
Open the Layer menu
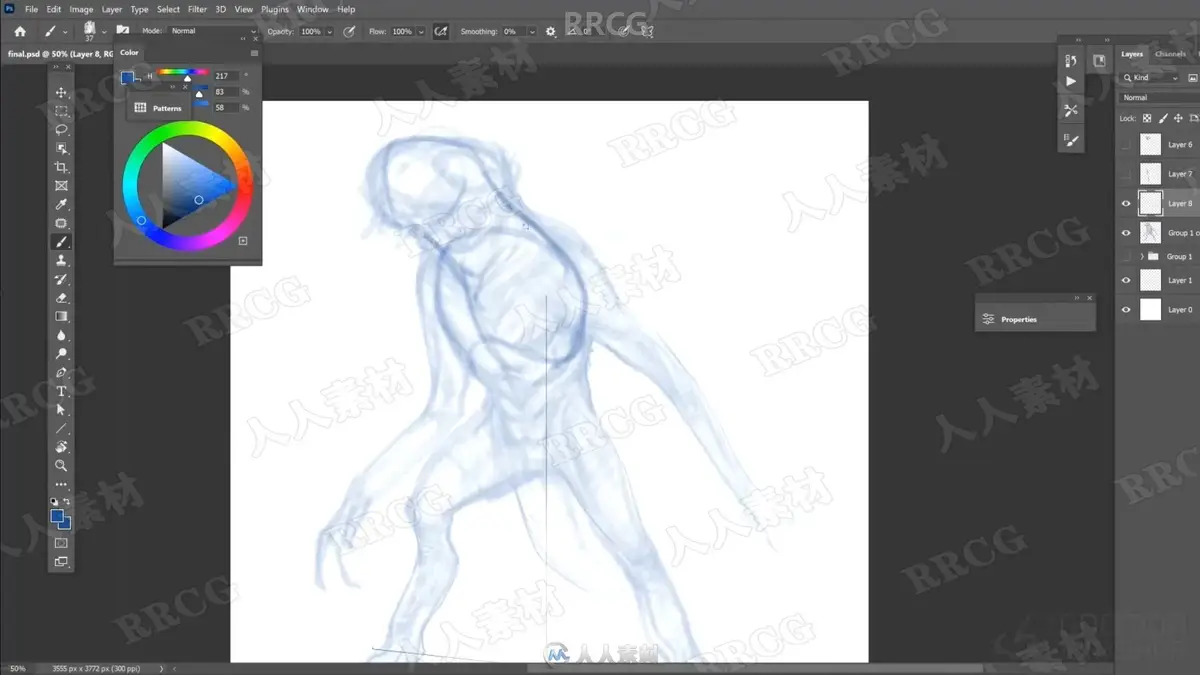(x=112, y=9)
